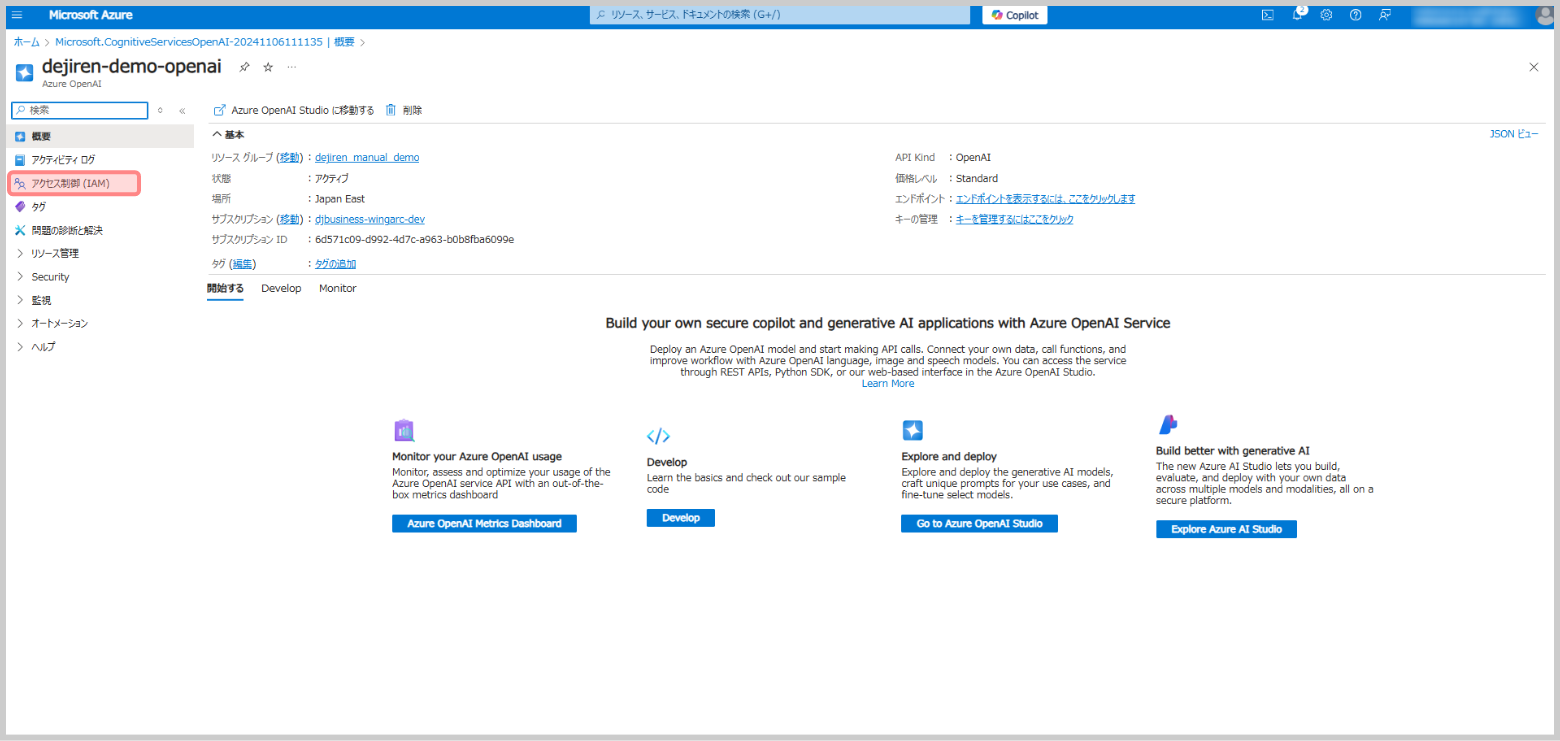This screenshot has width=1560, height=741.
Task: Click 移動 link next to リソース グループ
Action: [x=290, y=157]
